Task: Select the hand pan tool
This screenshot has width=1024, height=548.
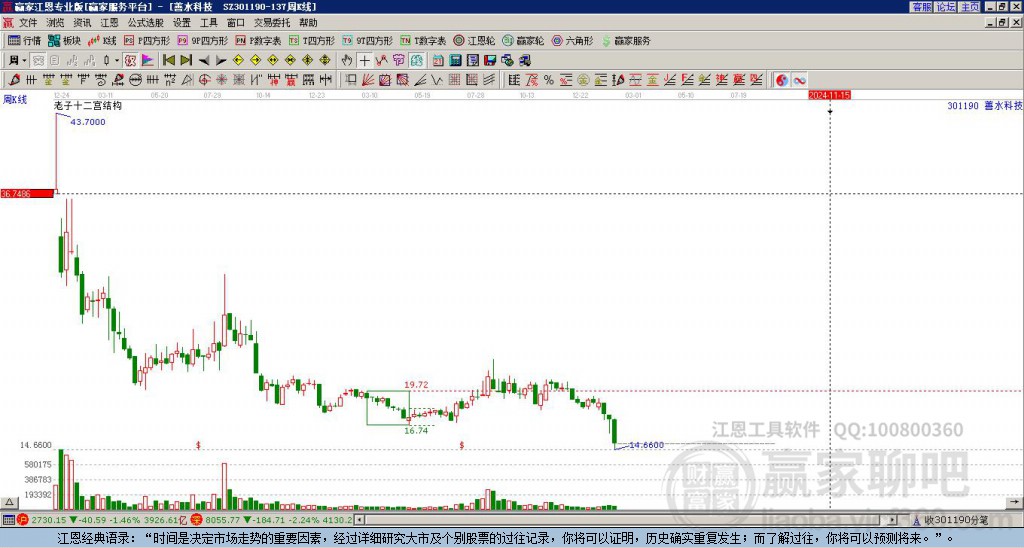Action: point(347,61)
